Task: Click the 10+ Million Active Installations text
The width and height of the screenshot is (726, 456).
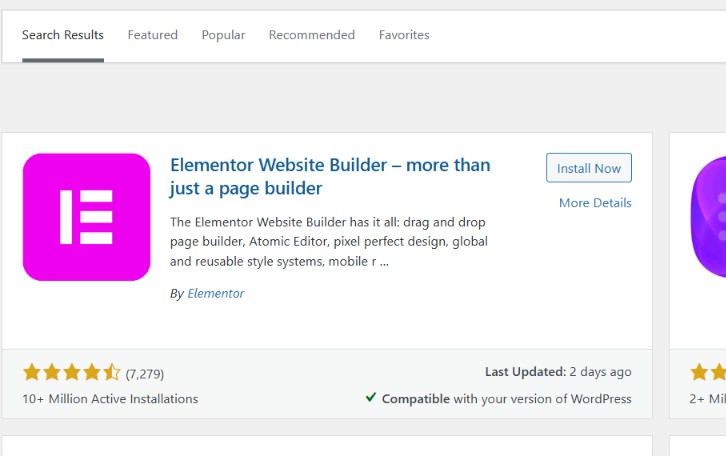Action: click(110, 399)
